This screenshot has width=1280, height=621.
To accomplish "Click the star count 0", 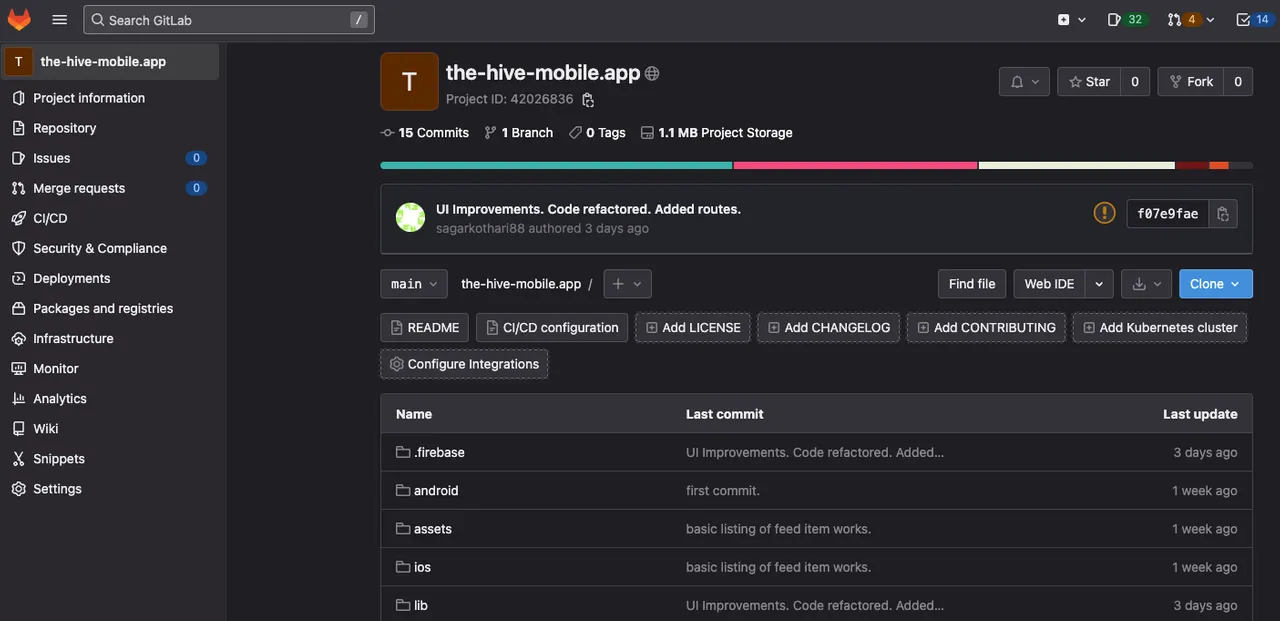I will [x=1134, y=82].
